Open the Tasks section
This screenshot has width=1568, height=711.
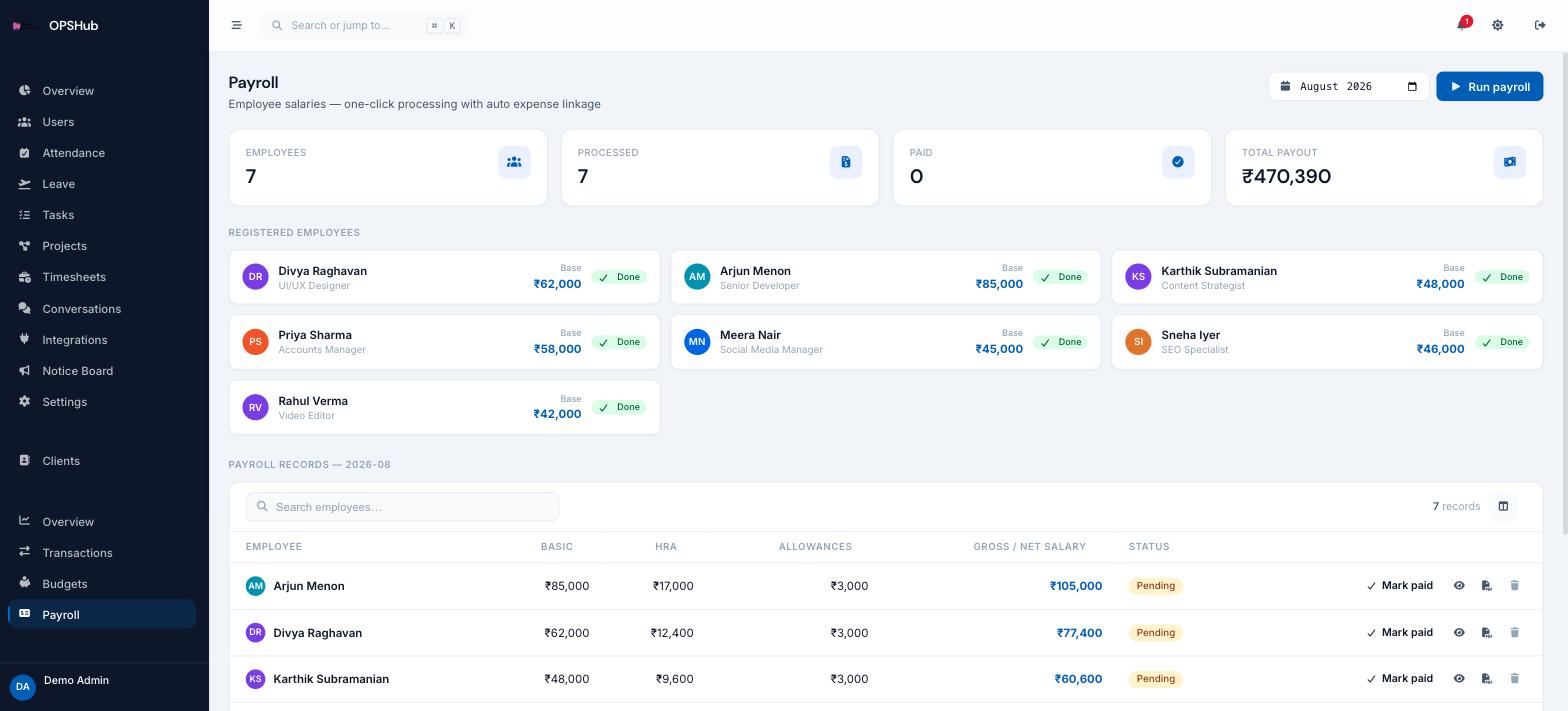pyautogui.click(x=102, y=215)
